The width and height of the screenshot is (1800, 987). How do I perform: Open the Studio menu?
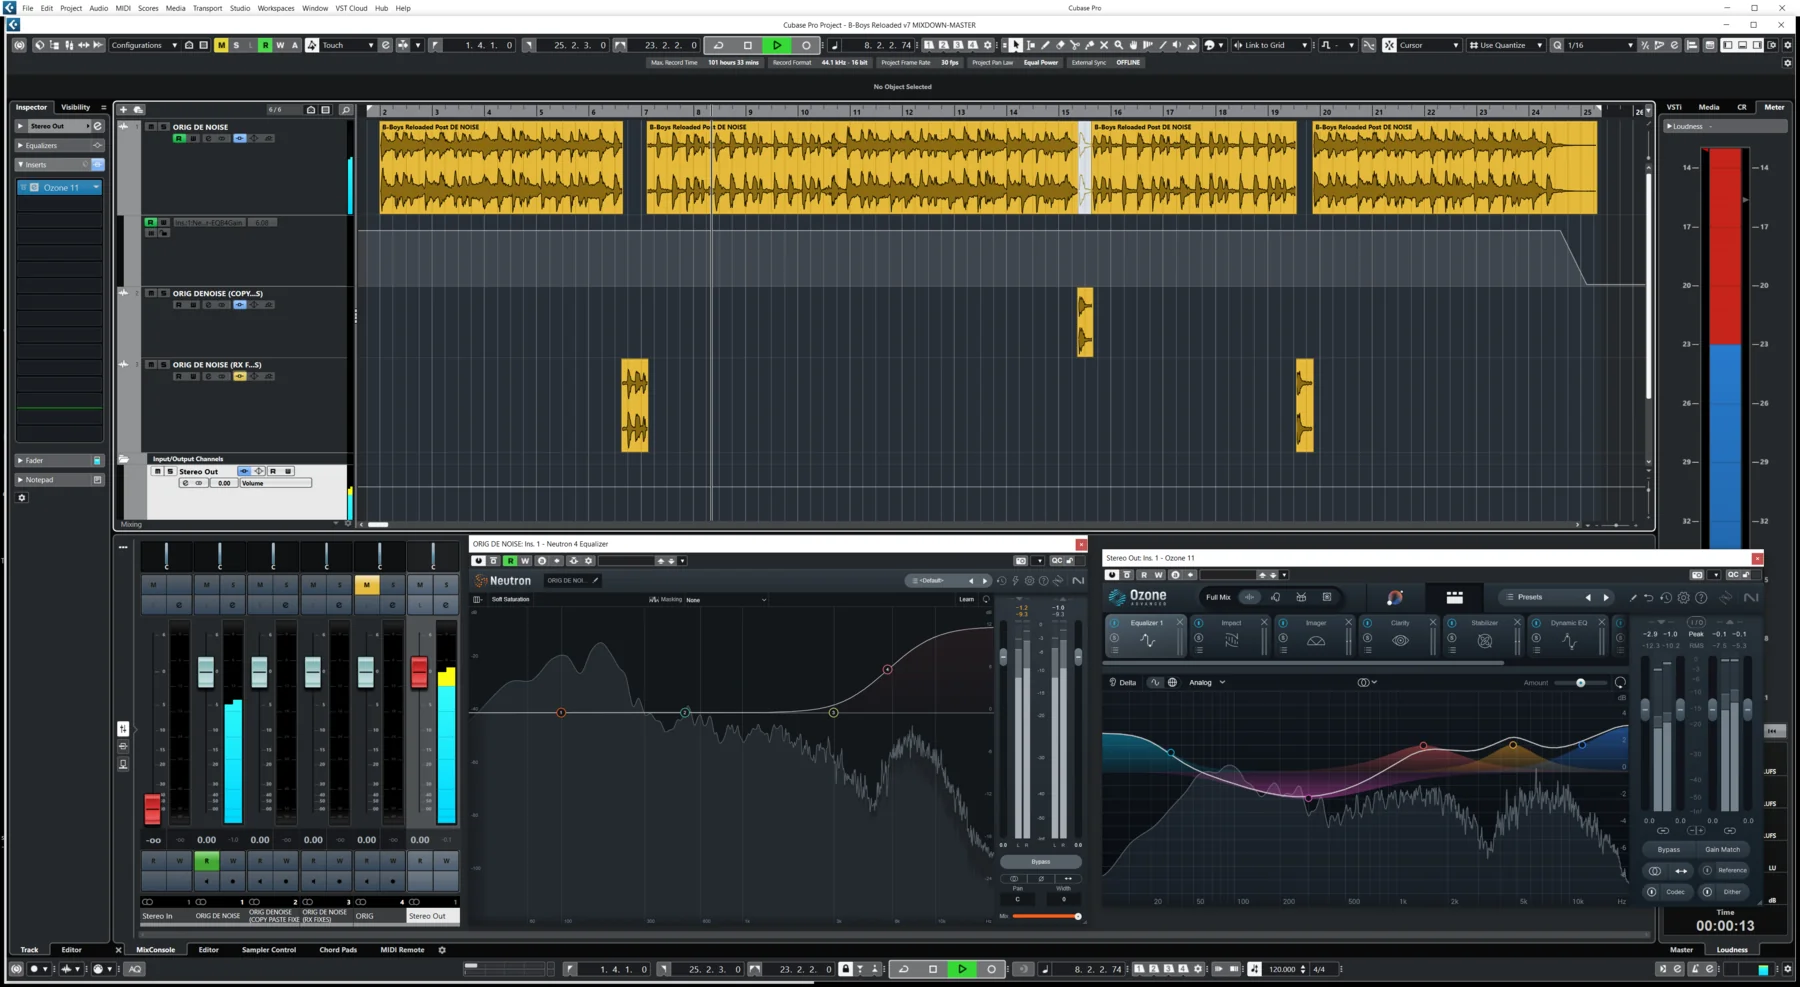pyautogui.click(x=240, y=8)
